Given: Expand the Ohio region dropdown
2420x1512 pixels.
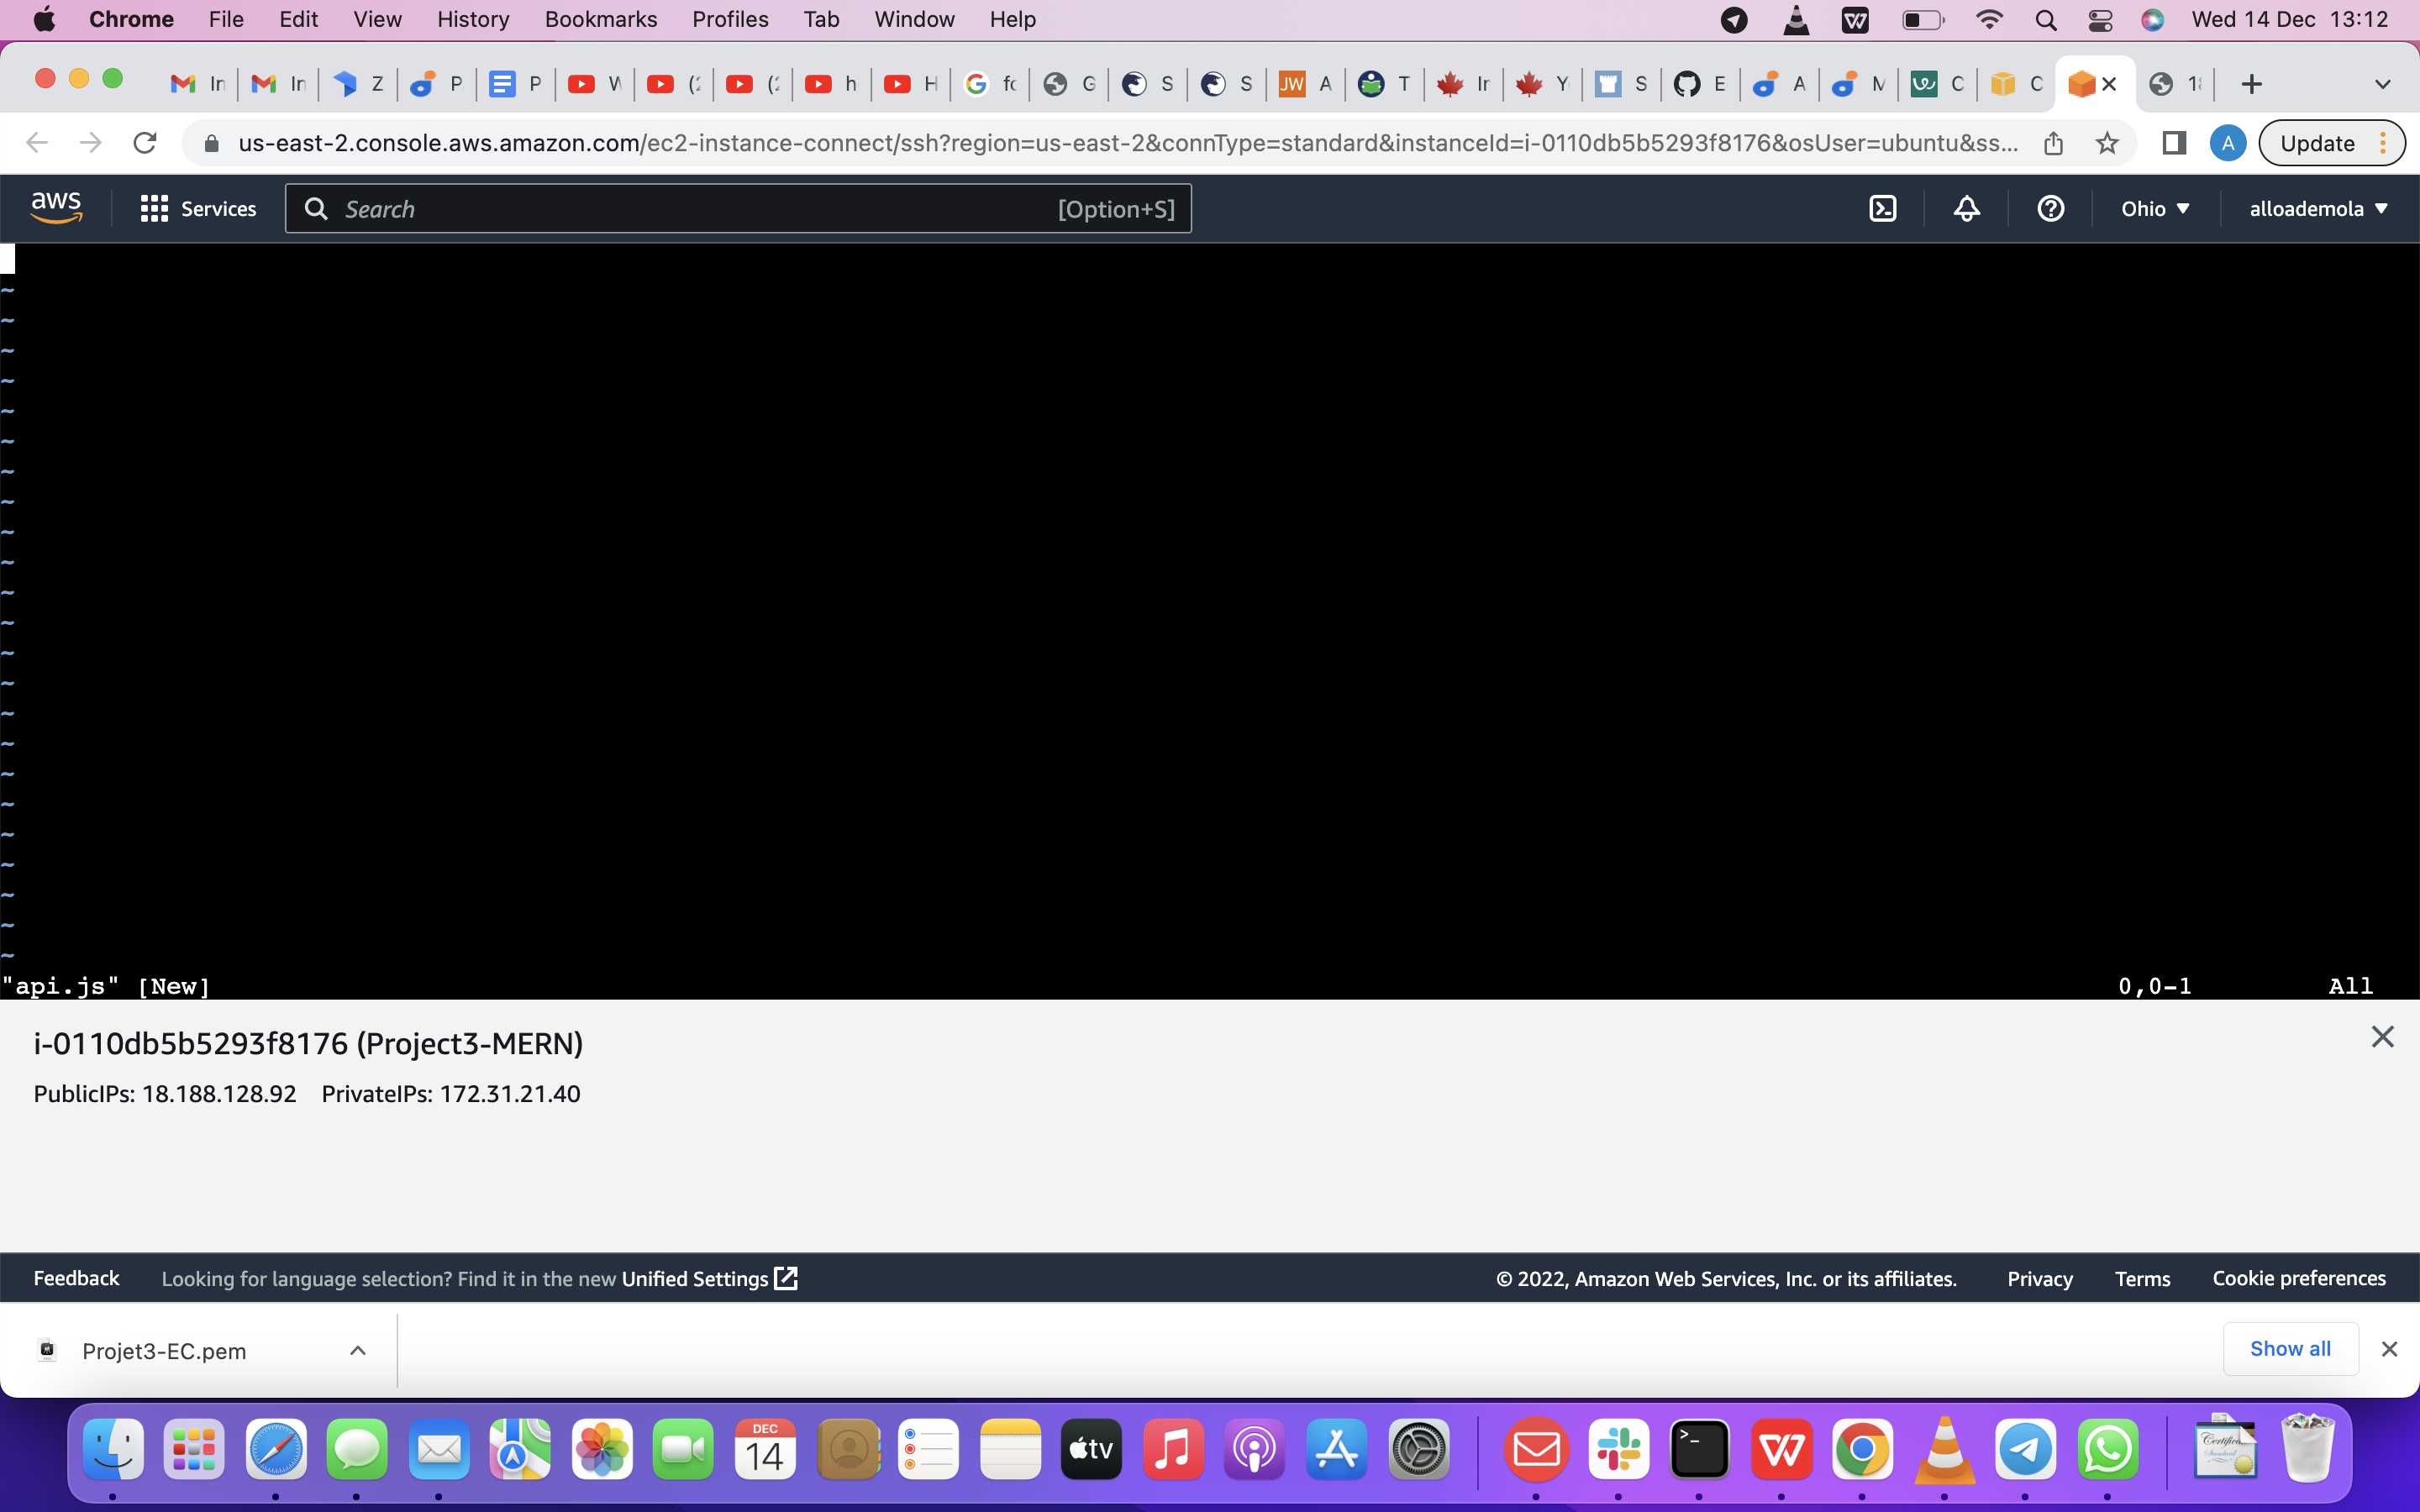Looking at the screenshot, I should tap(2155, 208).
